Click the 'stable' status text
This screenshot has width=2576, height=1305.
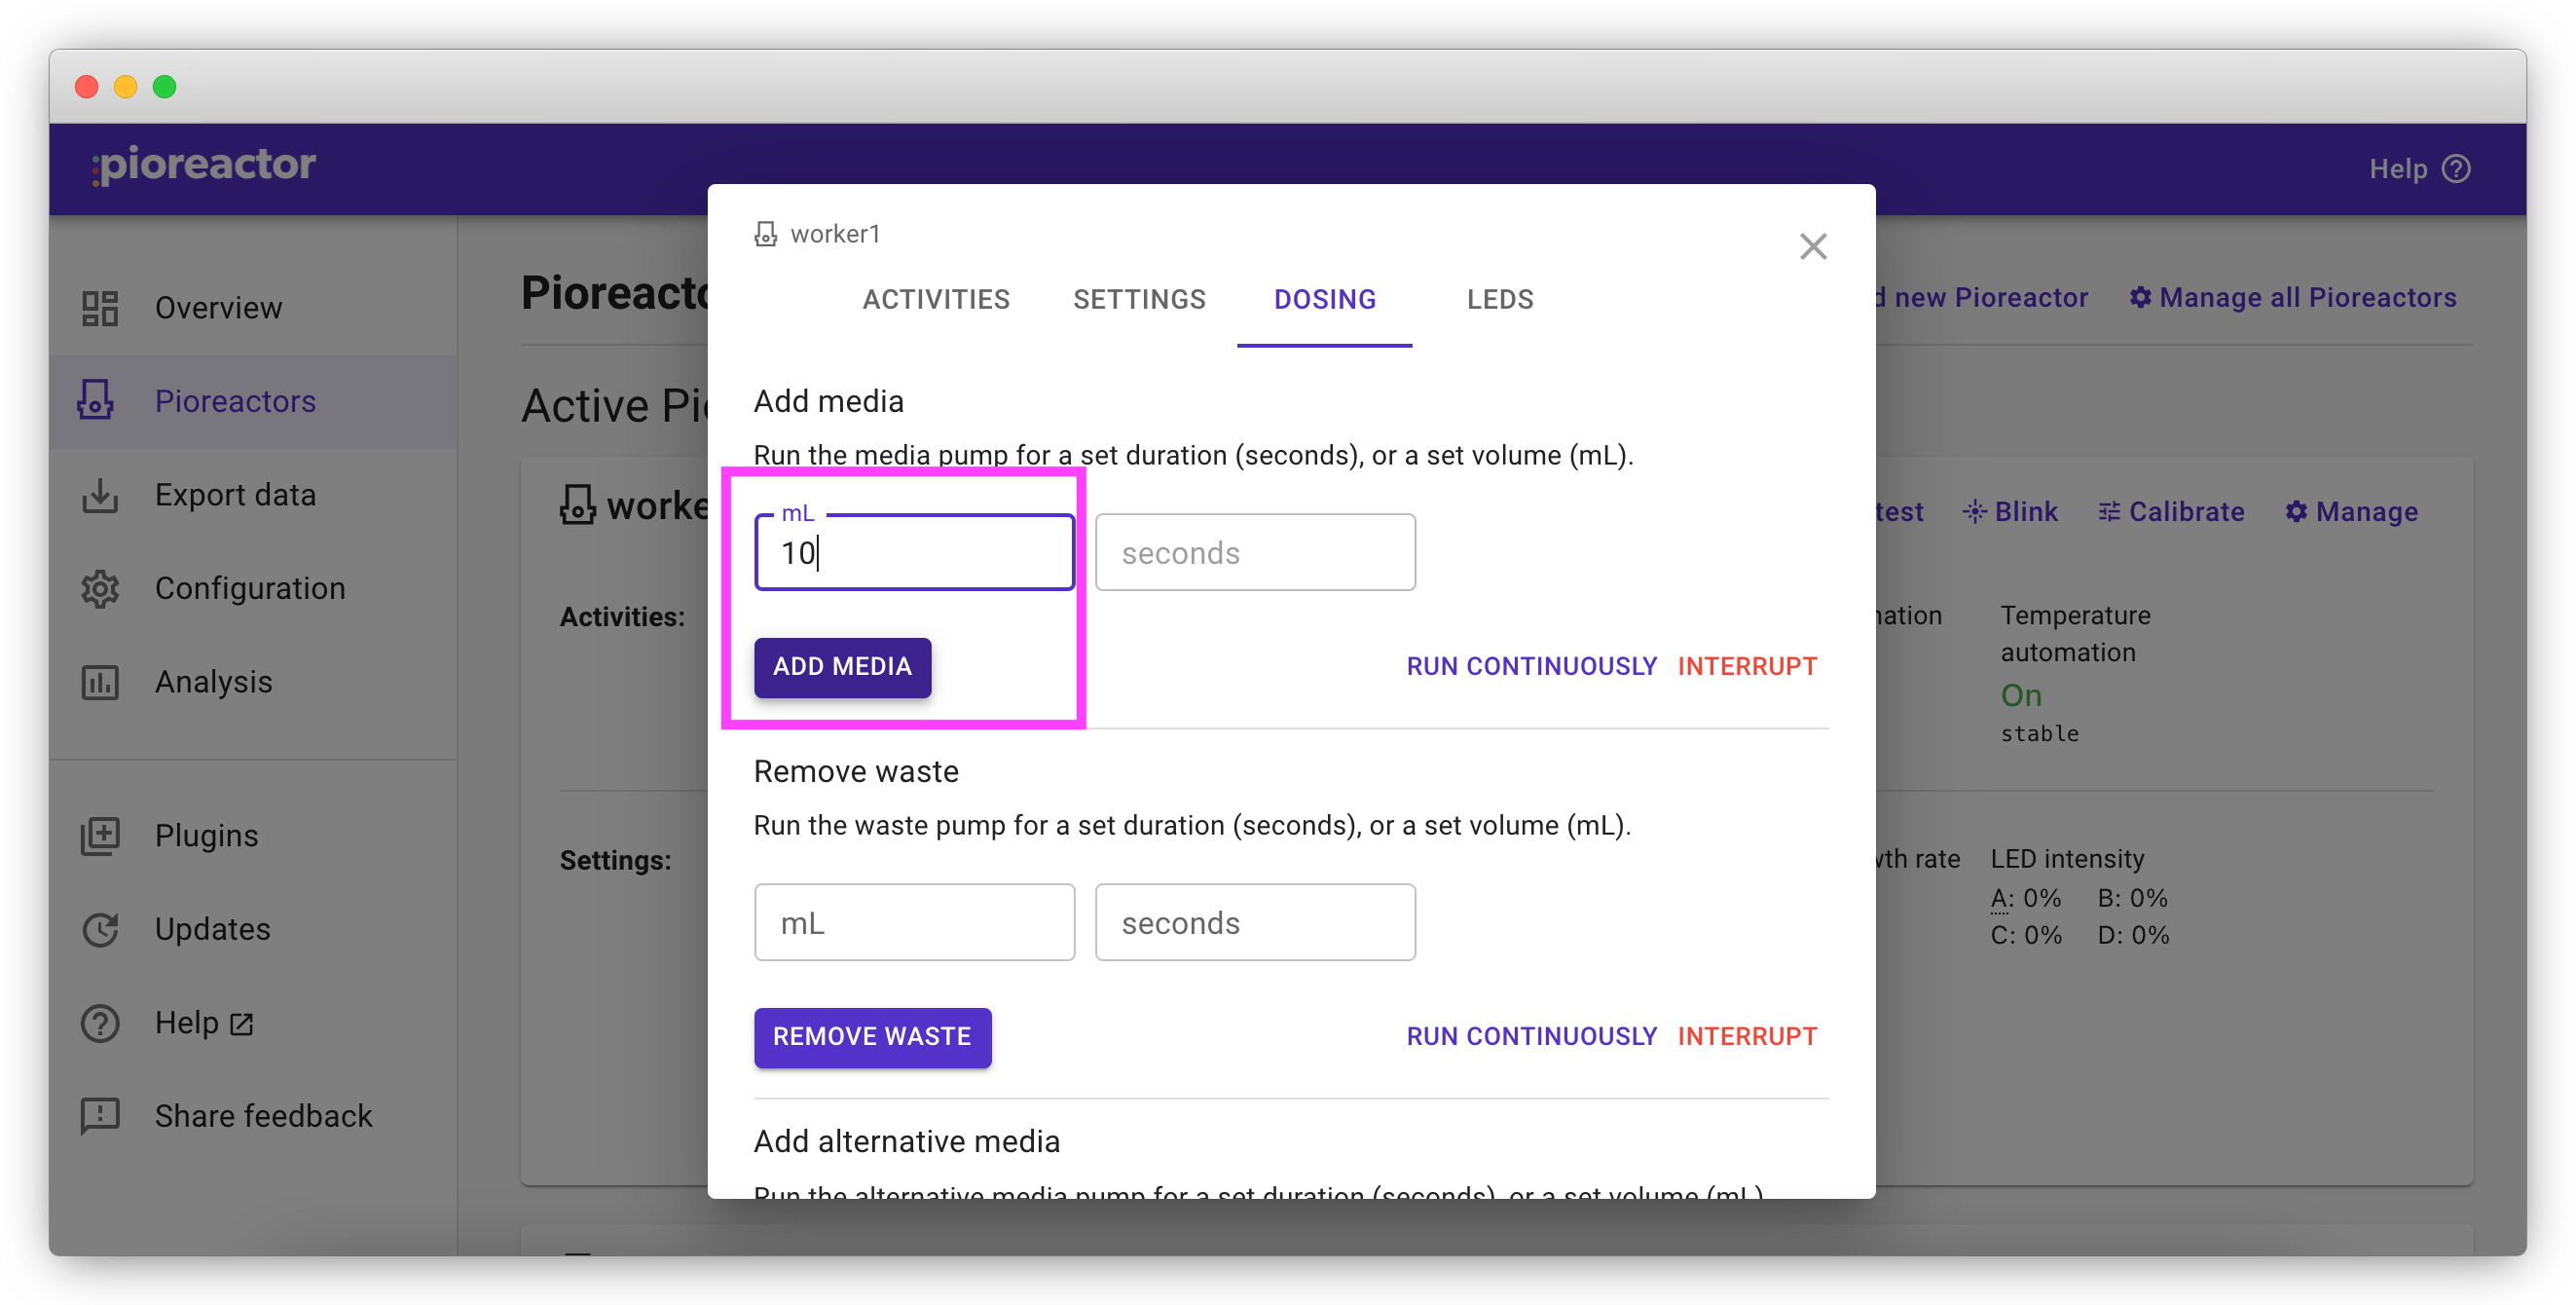point(2039,734)
